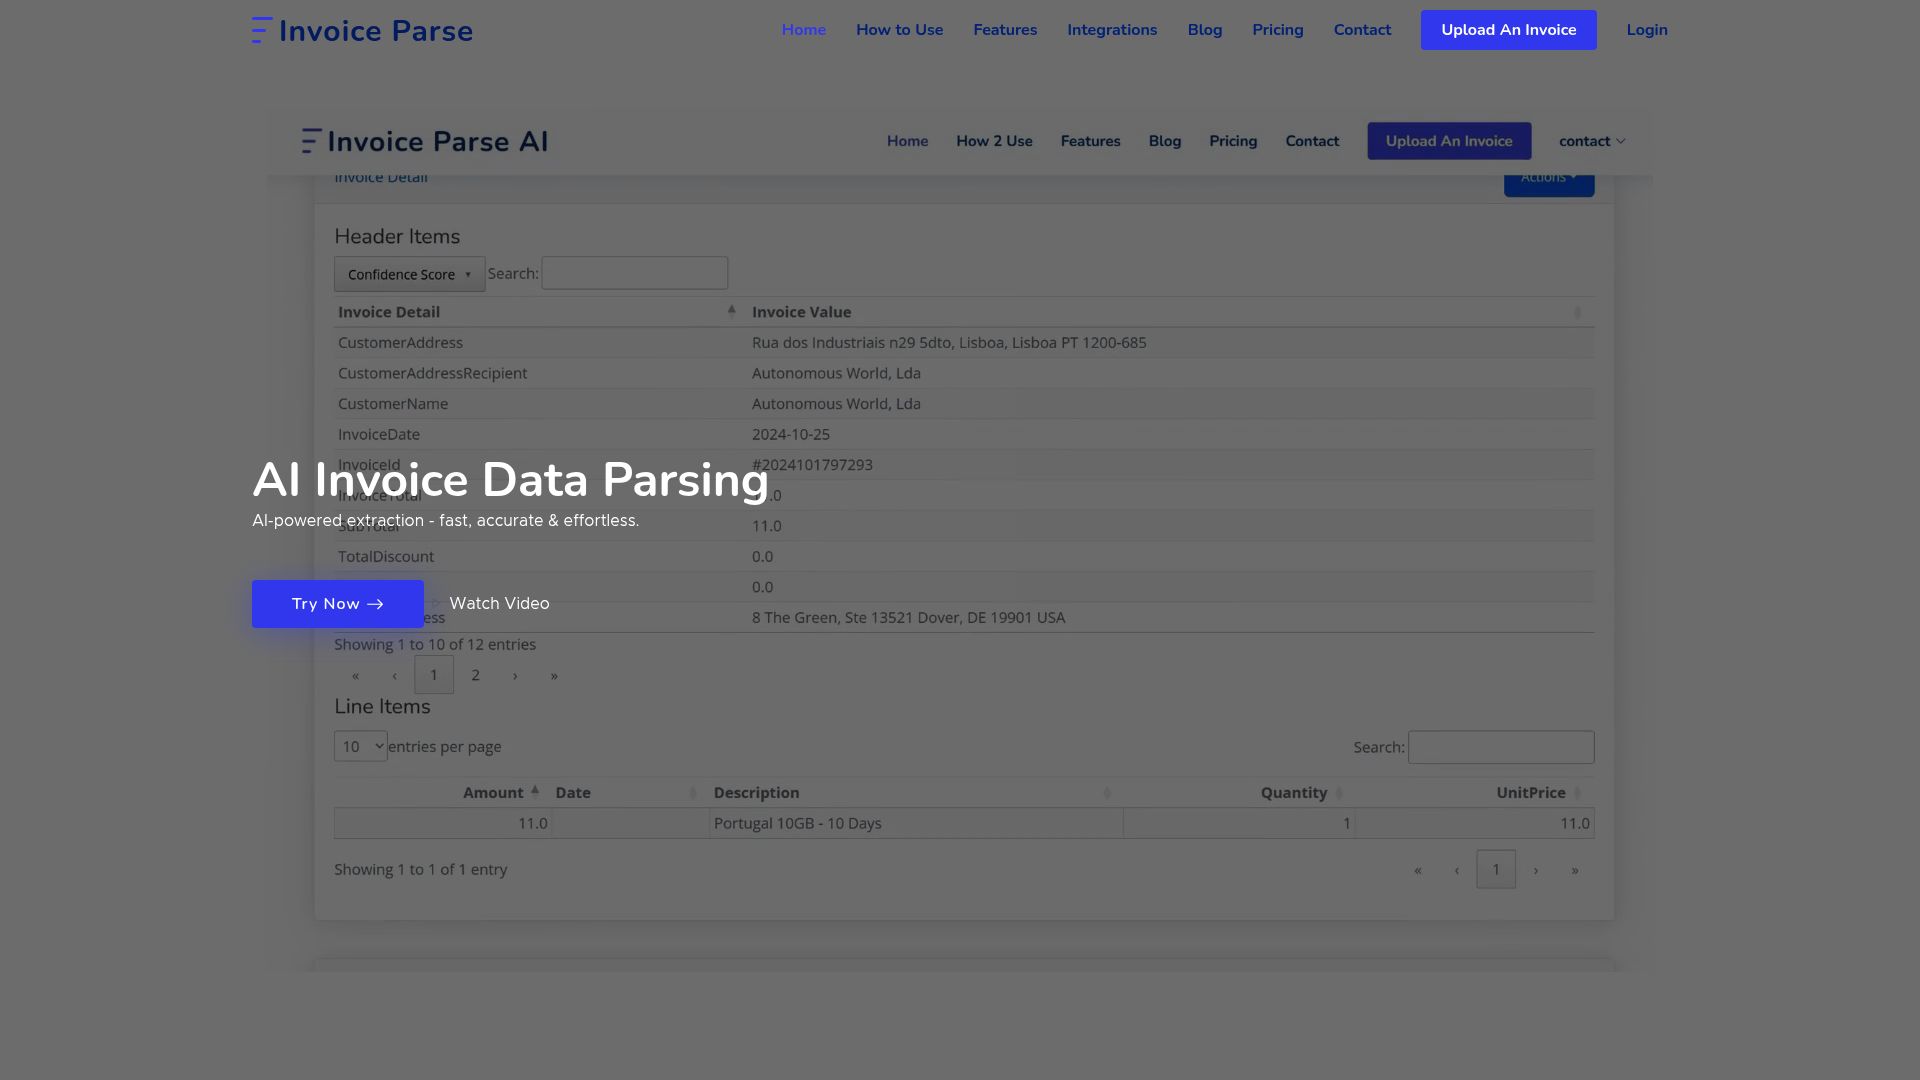
Task: Click the InvoiceDate value 2024-10-25
Action: 790,434
